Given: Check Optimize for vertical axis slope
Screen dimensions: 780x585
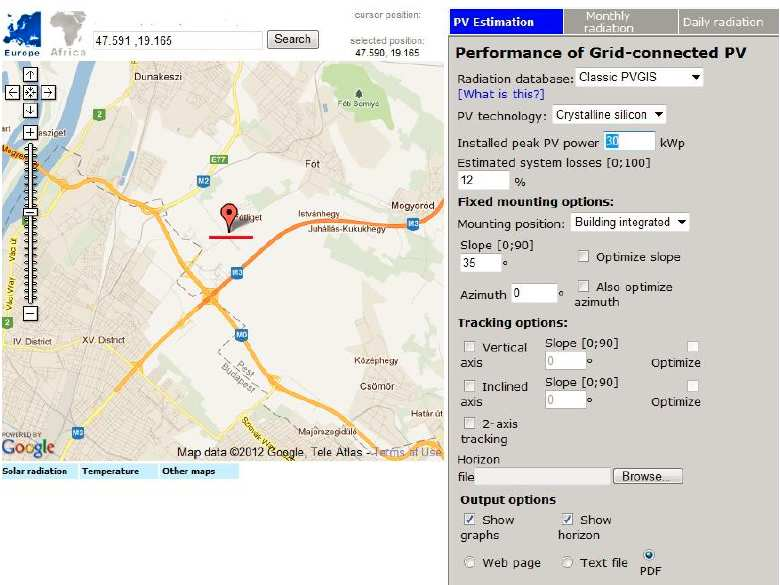Looking at the screenshot, I should click(x=692, y=346).
